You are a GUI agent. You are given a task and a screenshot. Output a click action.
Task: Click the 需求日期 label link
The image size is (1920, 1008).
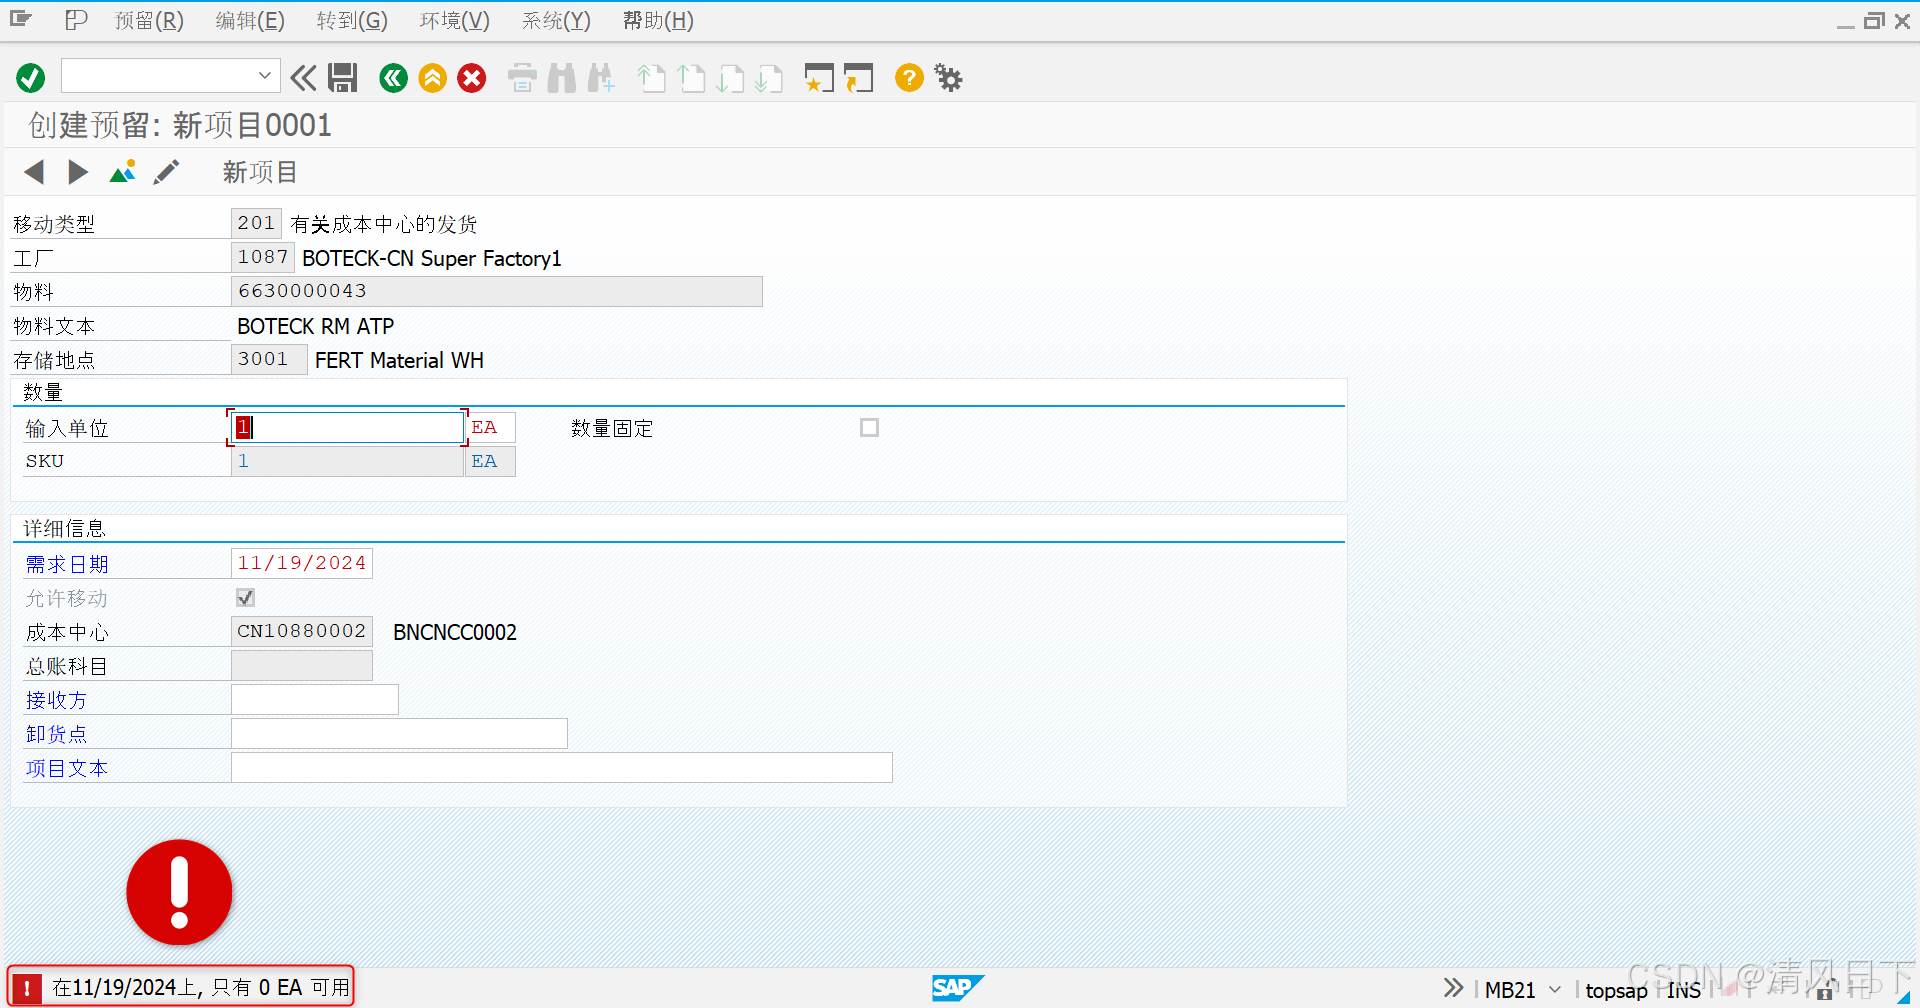[x=67, y=564]
